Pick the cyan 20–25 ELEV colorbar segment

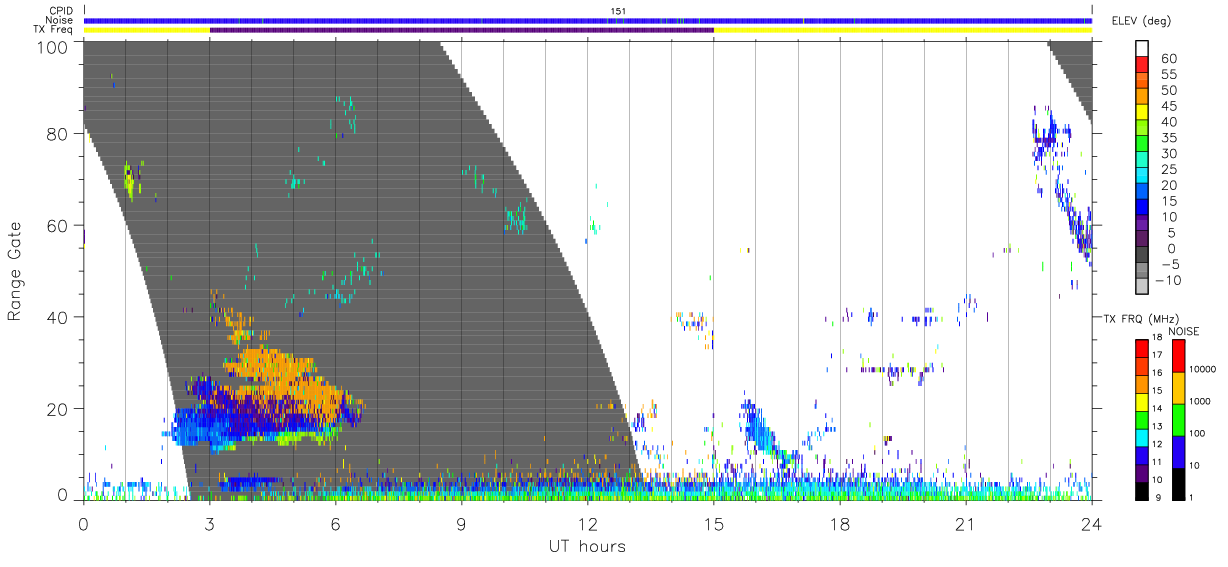point(1142,177)
